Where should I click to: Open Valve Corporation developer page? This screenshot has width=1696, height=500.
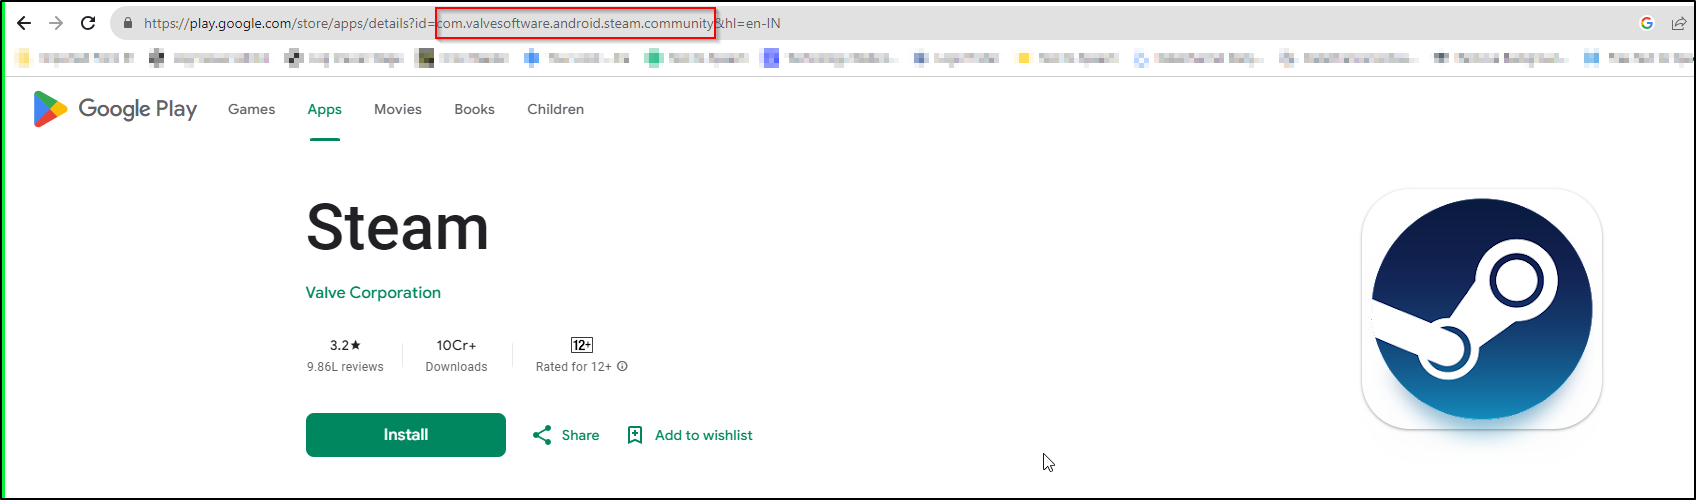click(373, 292)
